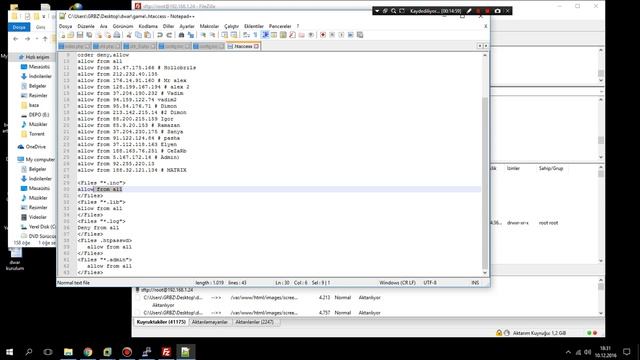Select Masaüstü under Hızlı erişim in Explorer
Screen dimensions: 640x360
coord(39,67)
